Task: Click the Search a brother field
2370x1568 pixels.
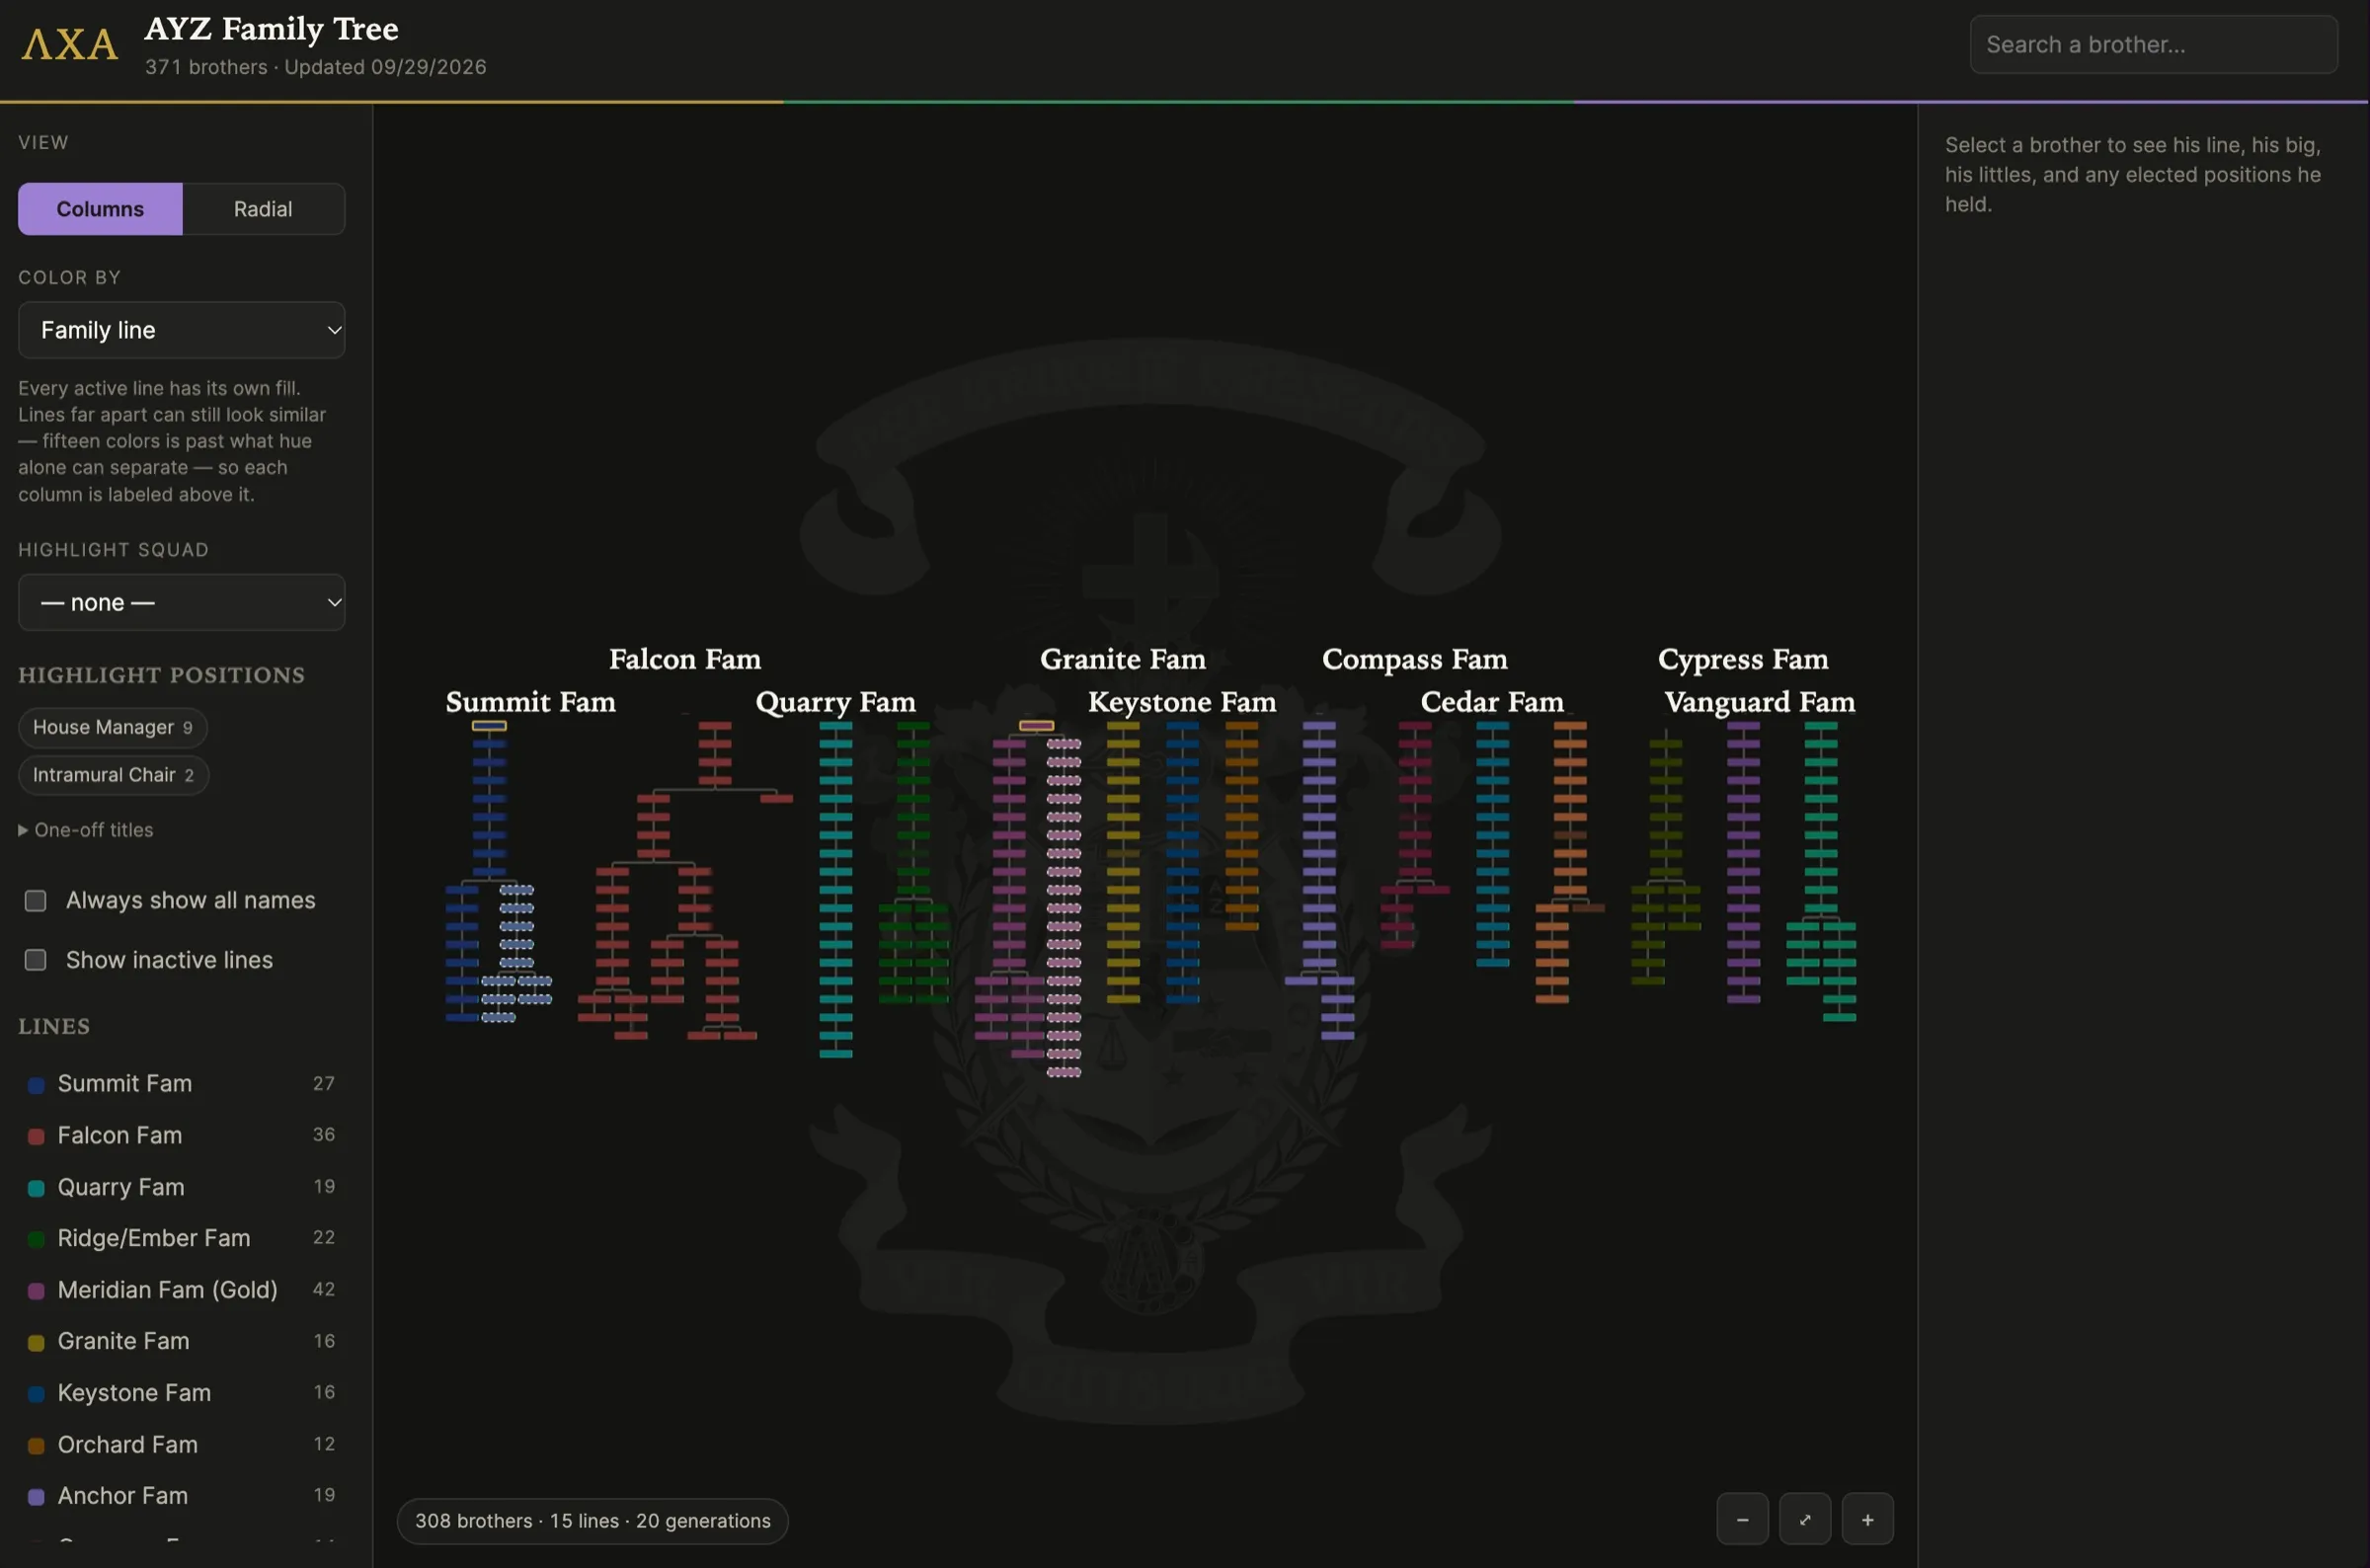Action: pyautogui.click(x=2153, y=44)
